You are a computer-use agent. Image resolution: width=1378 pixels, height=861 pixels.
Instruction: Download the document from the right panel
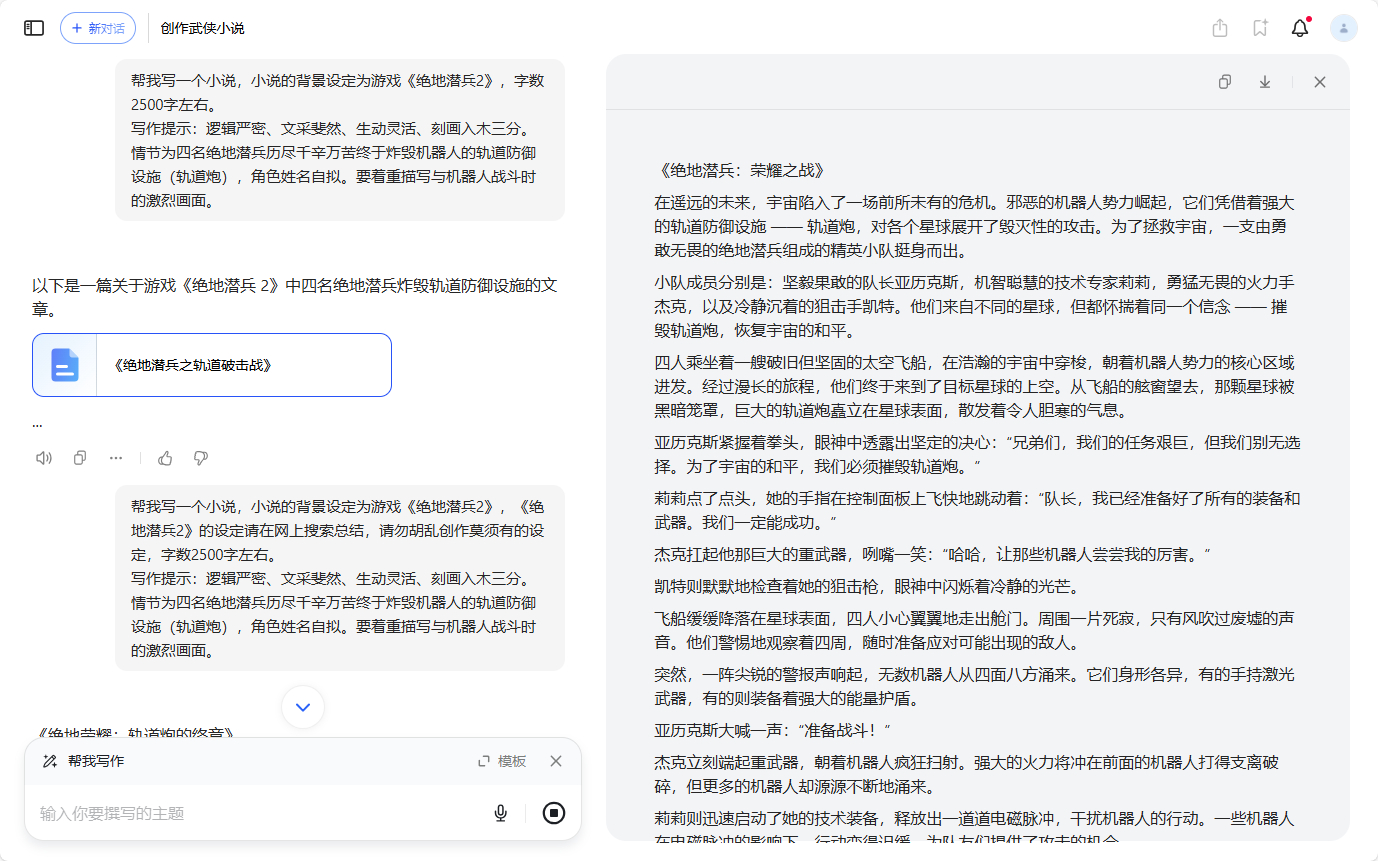[x=1265, y=82]
